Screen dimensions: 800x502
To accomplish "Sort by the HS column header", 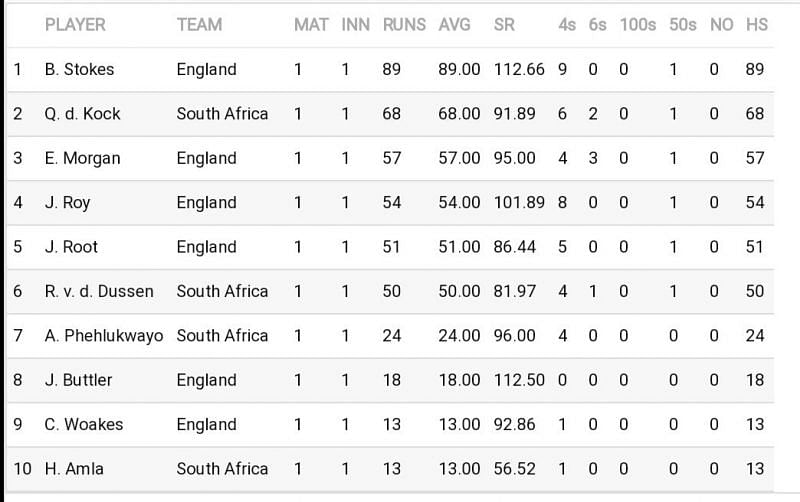I will 757,24.
